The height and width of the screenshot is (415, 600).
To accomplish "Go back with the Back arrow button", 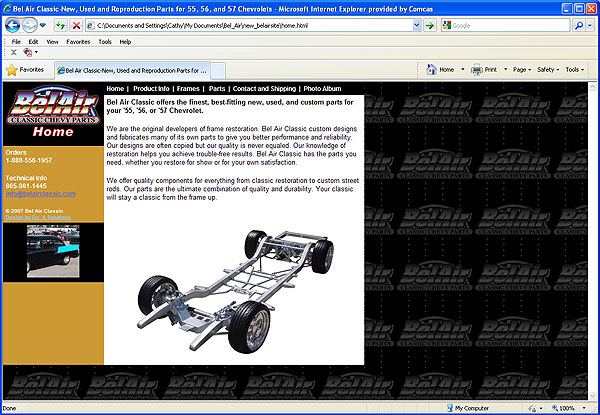I will pyautogui.click(x=13, y=26).
